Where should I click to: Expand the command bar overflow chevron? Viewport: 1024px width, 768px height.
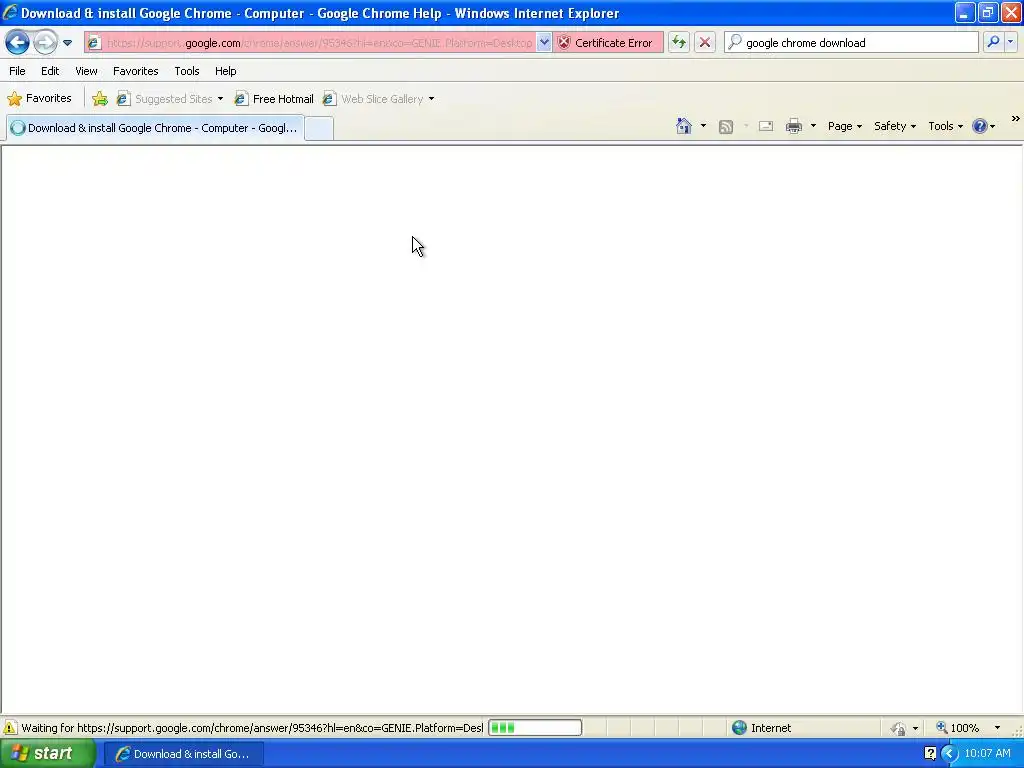click(1016, 119)
